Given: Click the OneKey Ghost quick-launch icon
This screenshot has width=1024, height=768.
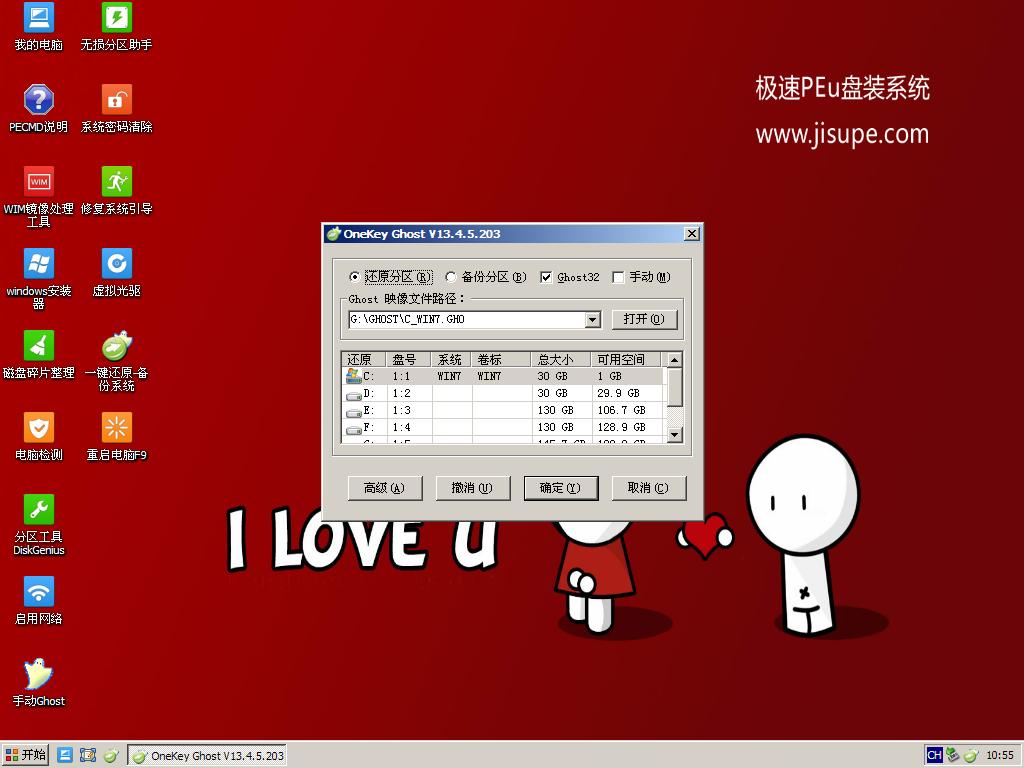Looking at the screenshot, I should coord(111,756).
